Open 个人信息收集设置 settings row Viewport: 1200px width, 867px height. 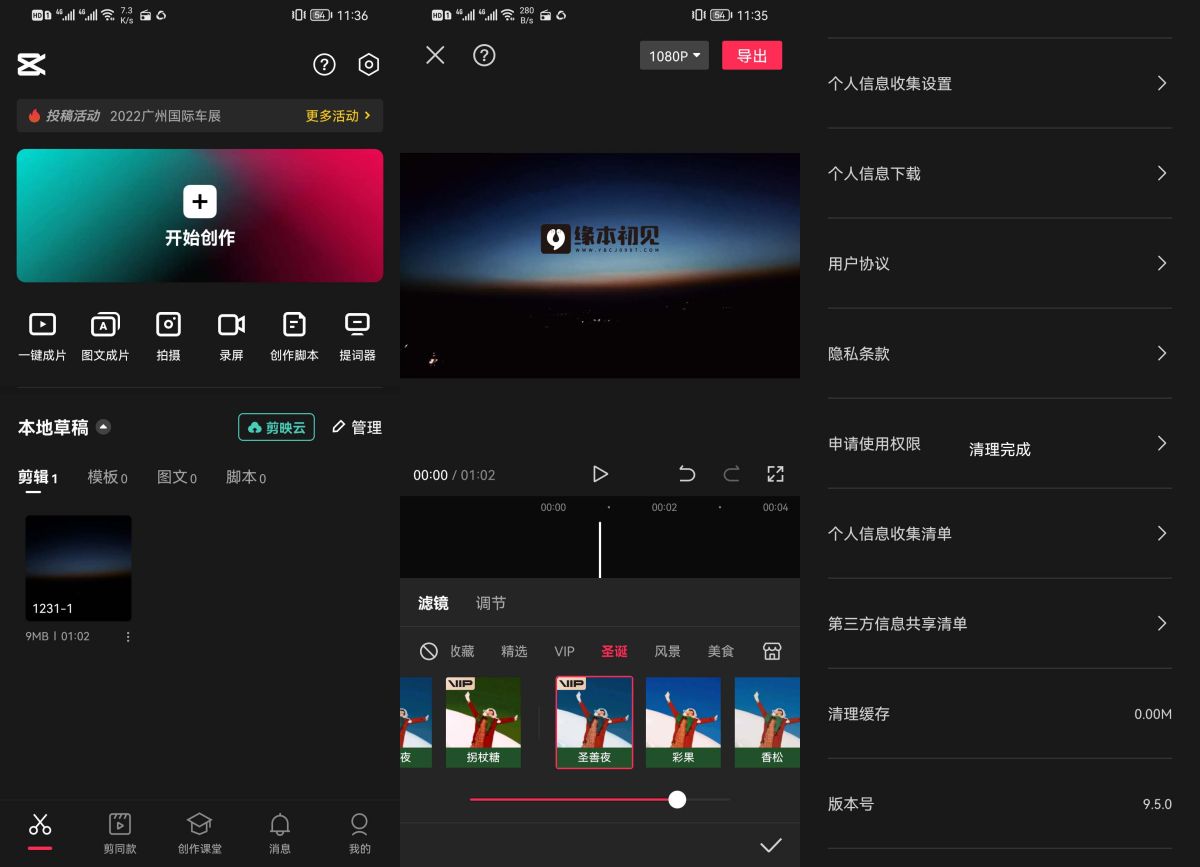(x=1000, y=83)
